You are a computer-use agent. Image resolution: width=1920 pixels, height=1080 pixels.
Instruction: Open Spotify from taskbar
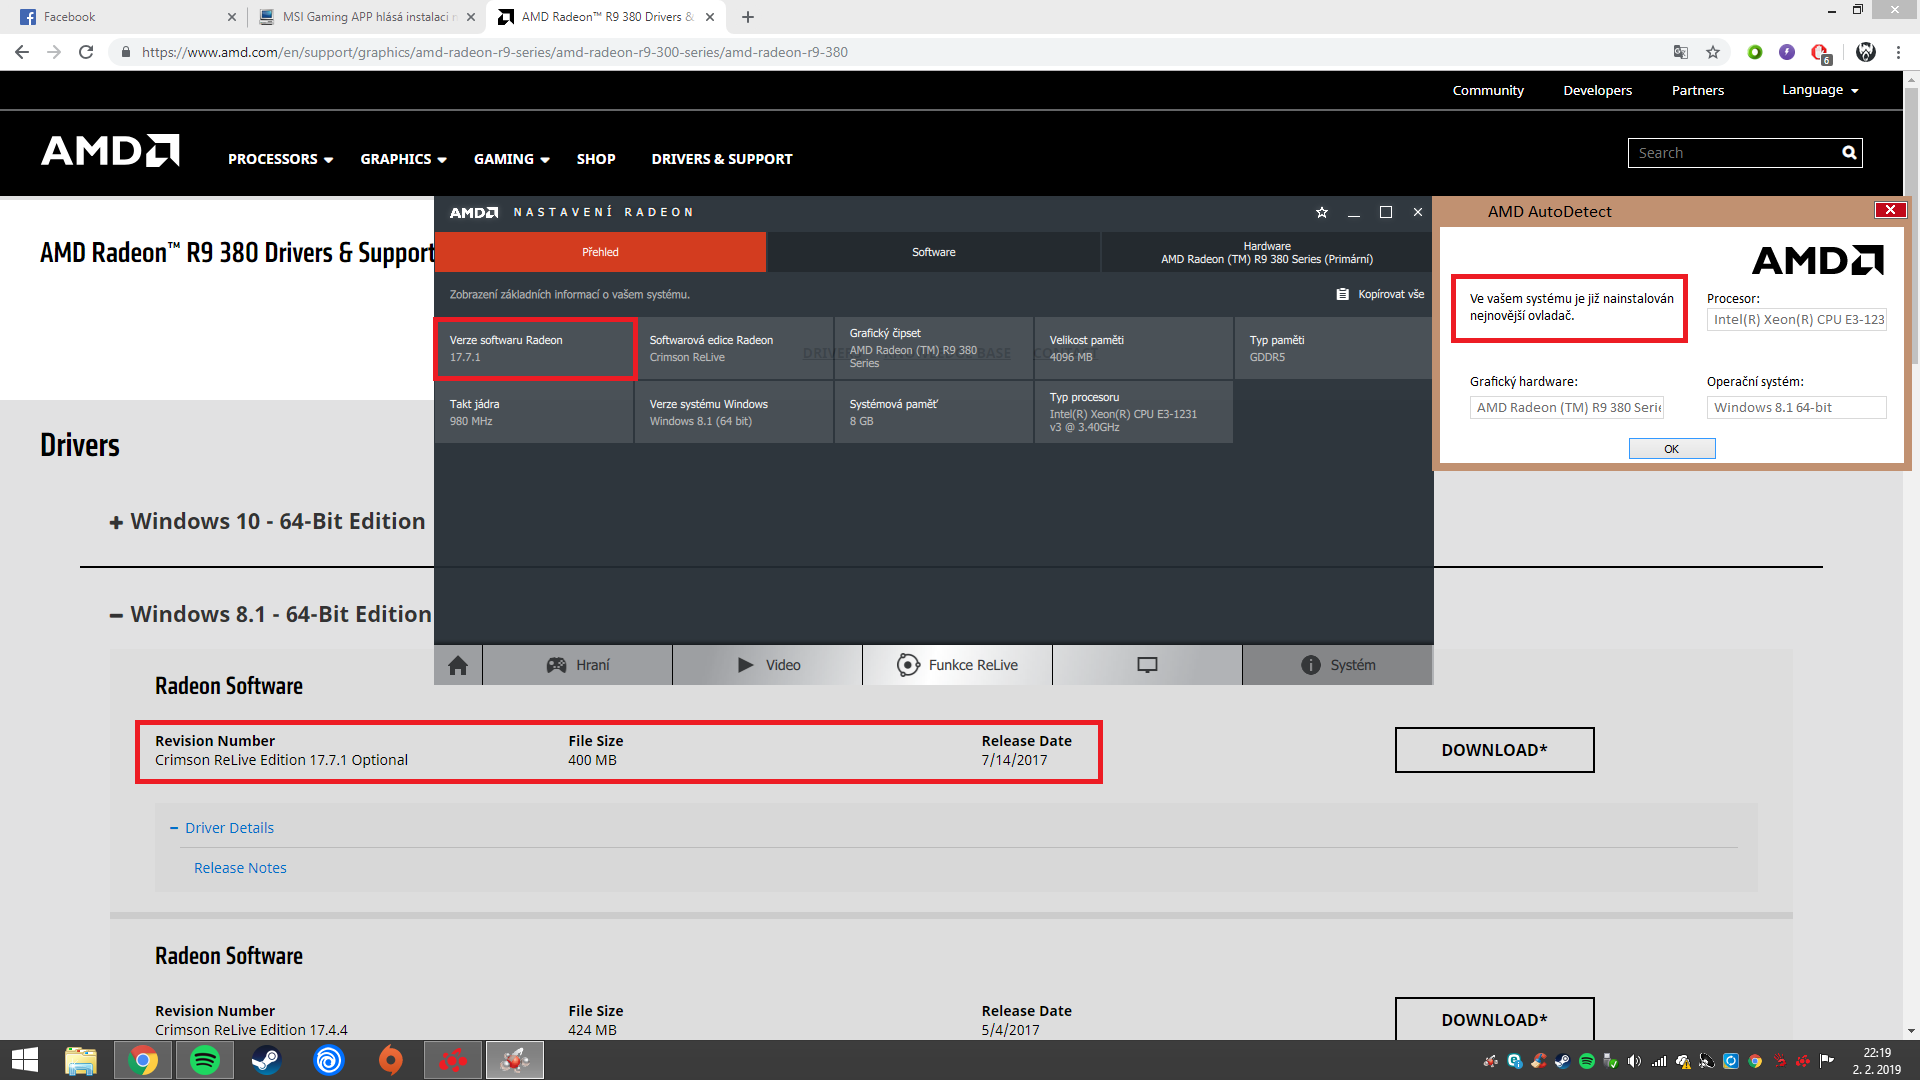pos(205,1060)
